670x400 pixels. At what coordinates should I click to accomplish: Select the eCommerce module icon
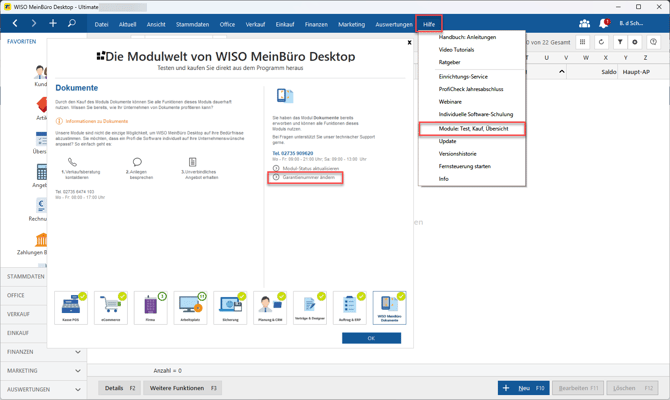pos(111,307)
